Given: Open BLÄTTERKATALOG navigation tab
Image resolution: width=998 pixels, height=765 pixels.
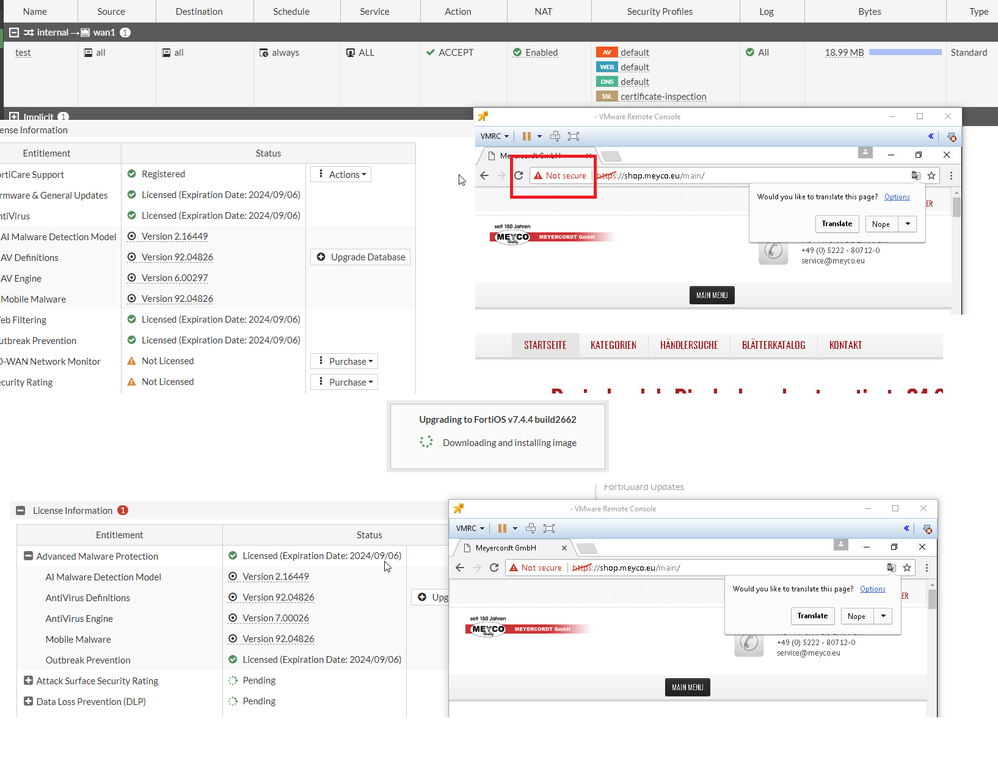Looking at the screenshot, I should pyautogui.click(x=773, y=345).
